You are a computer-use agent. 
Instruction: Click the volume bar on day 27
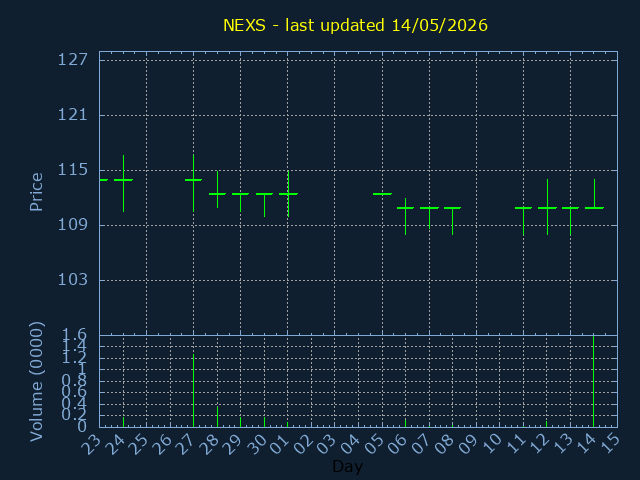click(193, 391)
